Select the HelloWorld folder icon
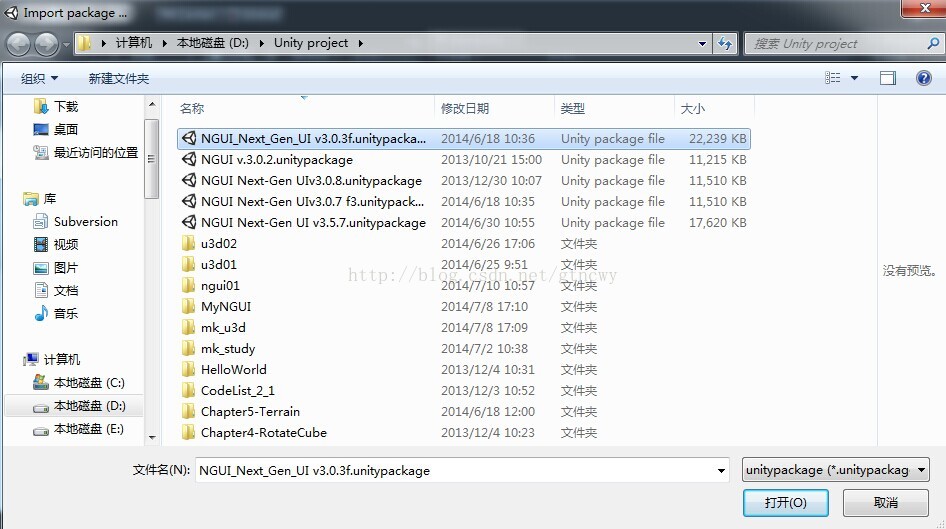The width and height of the screenshot is (946, 529). point(189,369)
